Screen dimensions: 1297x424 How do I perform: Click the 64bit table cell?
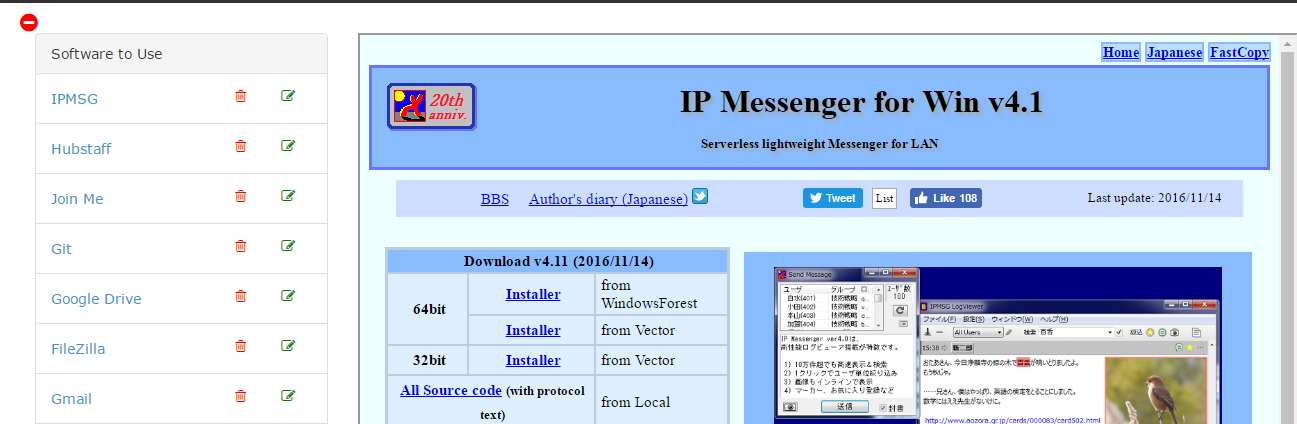[x=429, y=309]
